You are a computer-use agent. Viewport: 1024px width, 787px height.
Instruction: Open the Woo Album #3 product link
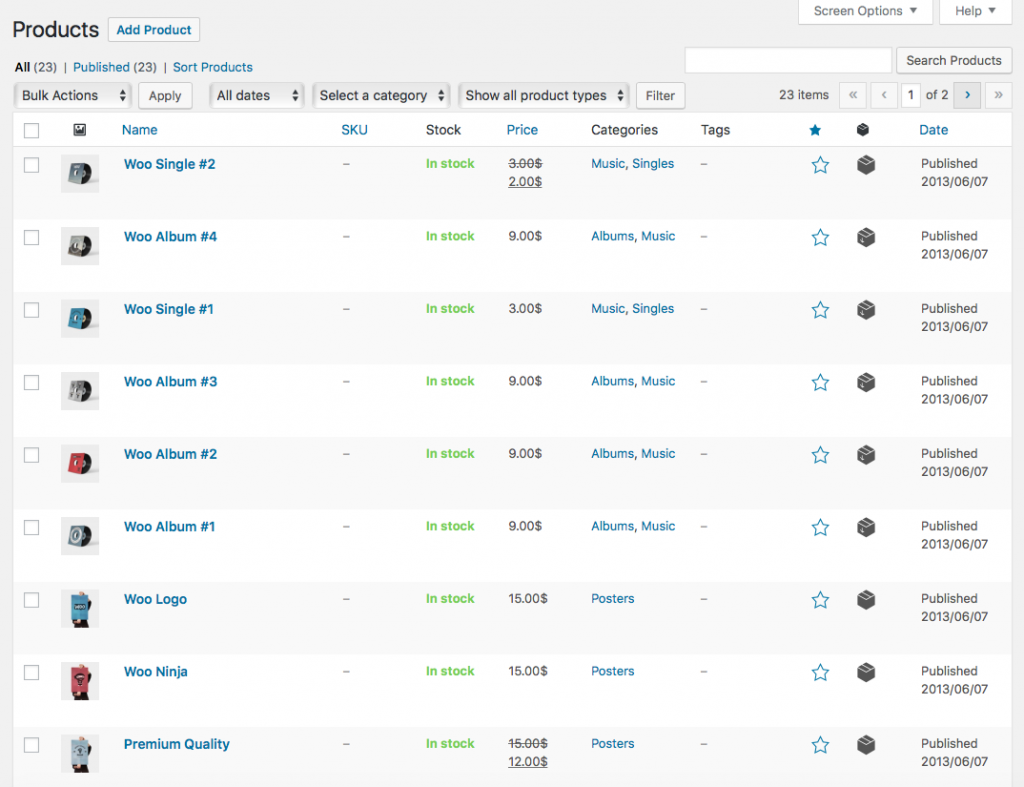click(x=170, y=381)
